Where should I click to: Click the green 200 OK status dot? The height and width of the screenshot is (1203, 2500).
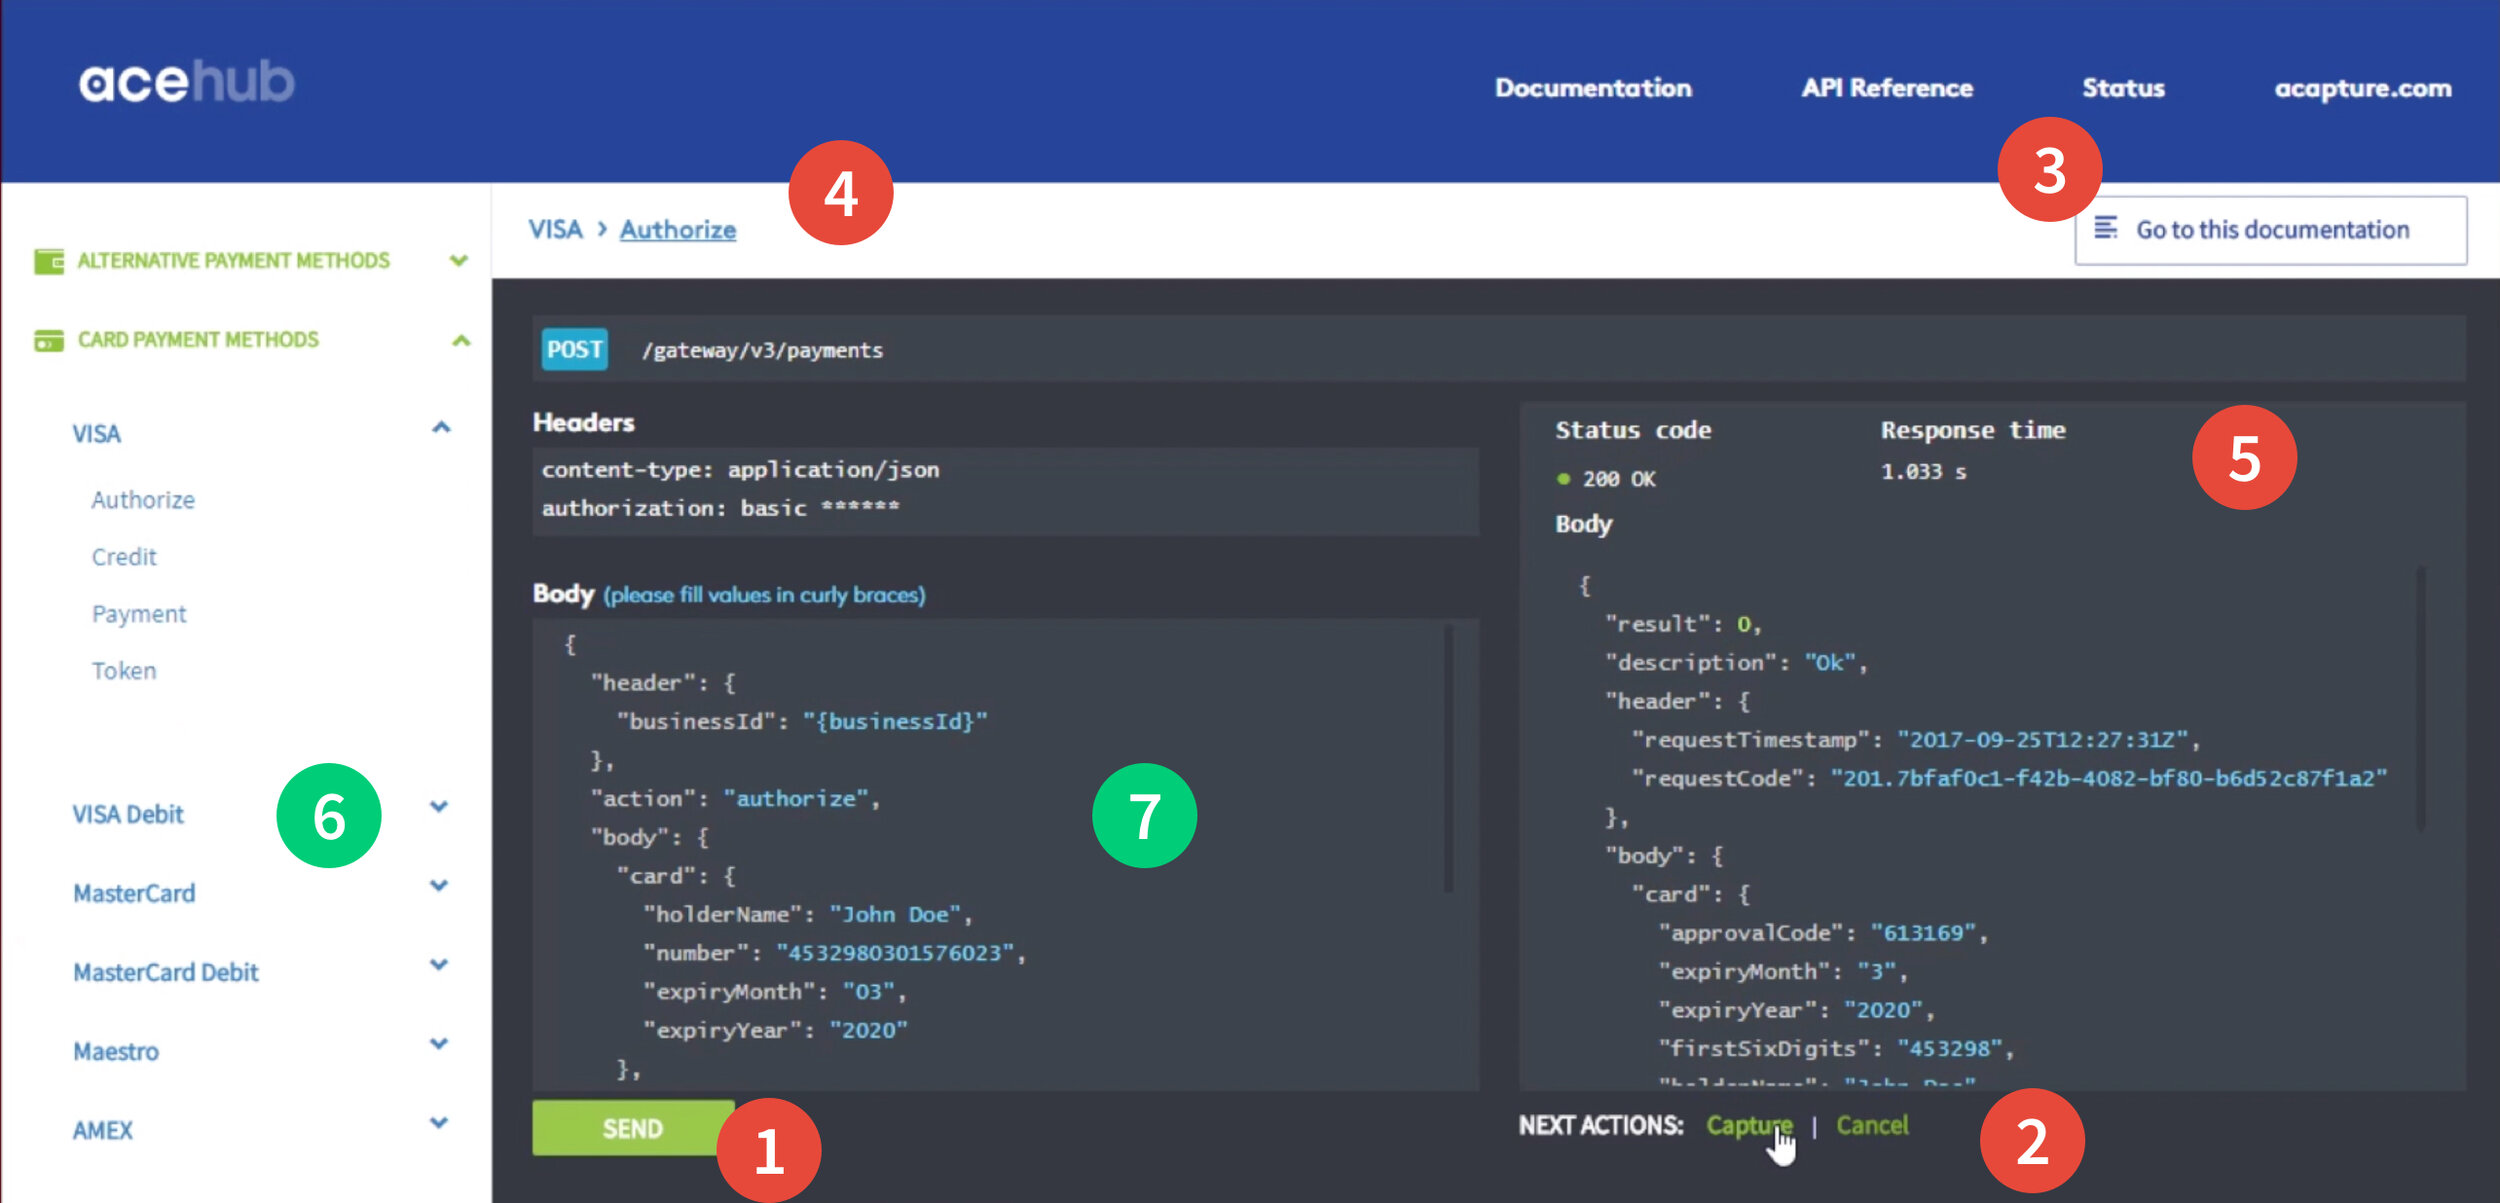[x=1563, y=479]
